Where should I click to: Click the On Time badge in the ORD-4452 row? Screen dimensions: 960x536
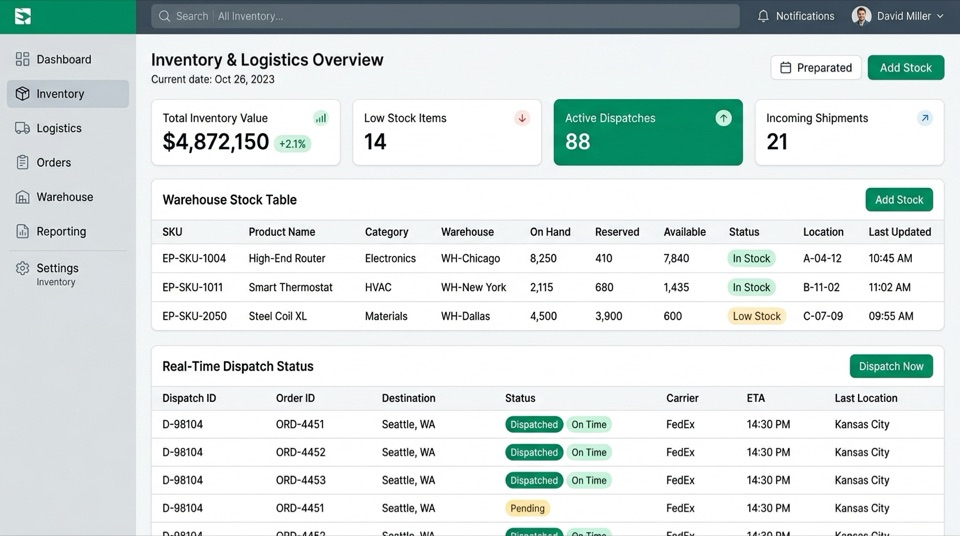pyautogui.click(x=589, y=453)
